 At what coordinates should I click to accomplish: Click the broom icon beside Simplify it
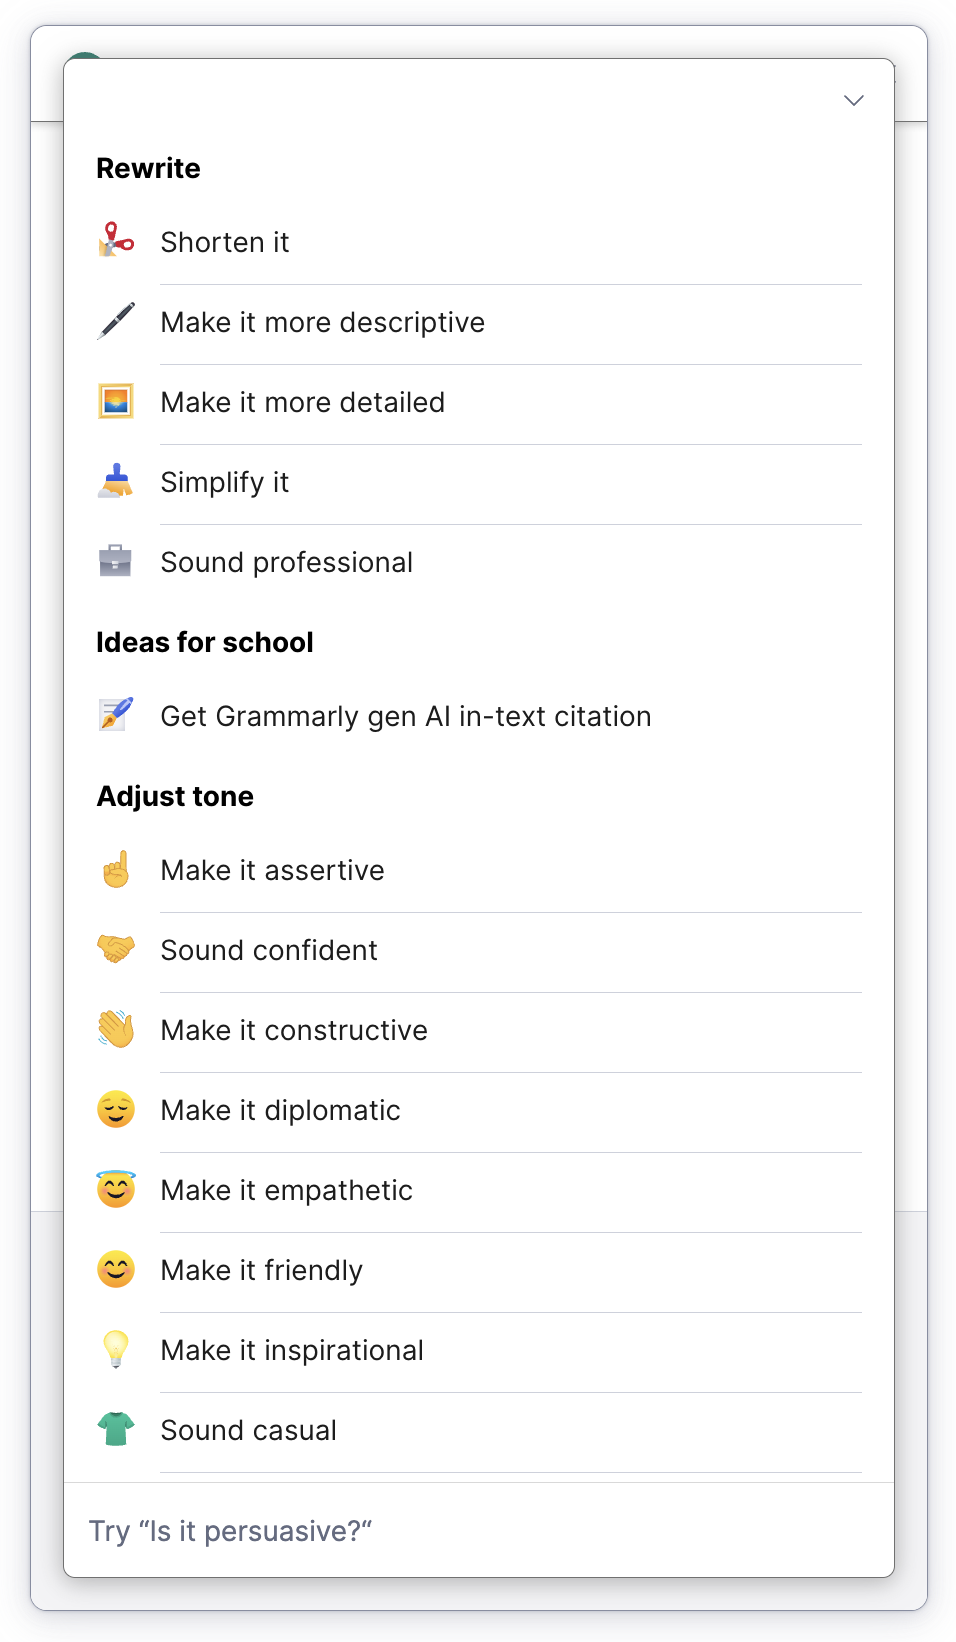click(x=116, y=481)
